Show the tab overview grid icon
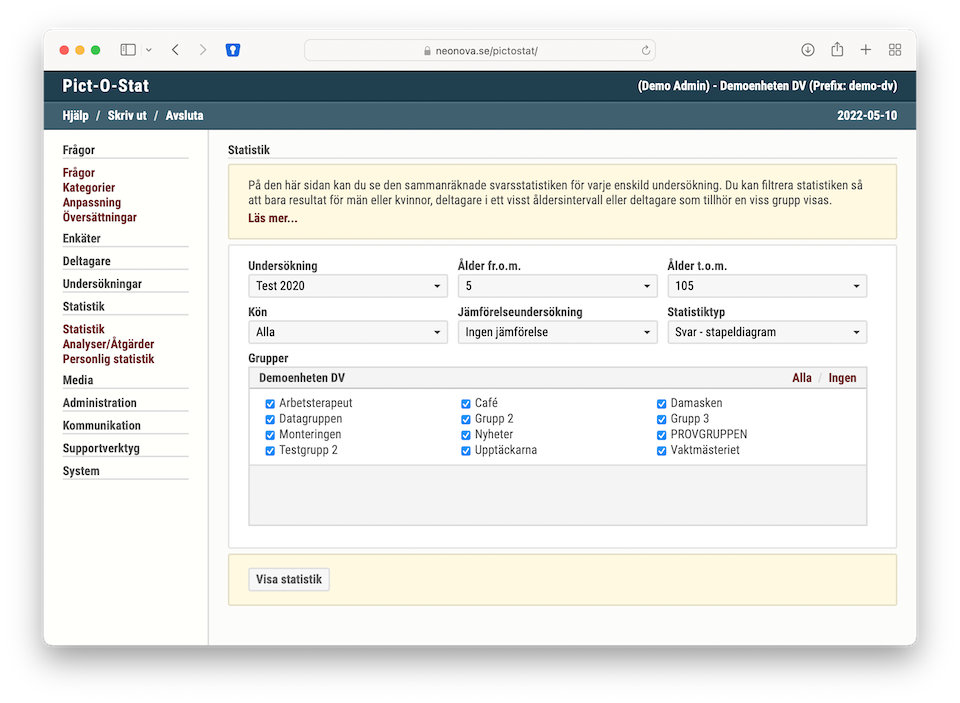Viewport: 960px width, 703px height. click(895, 50)
